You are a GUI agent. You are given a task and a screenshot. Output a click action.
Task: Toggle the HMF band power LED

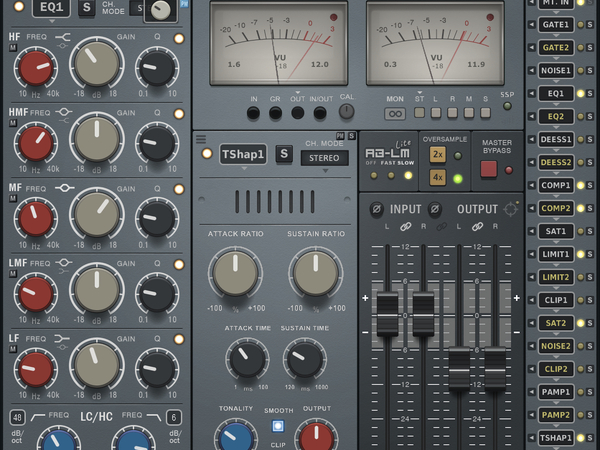tap(179, 112)
